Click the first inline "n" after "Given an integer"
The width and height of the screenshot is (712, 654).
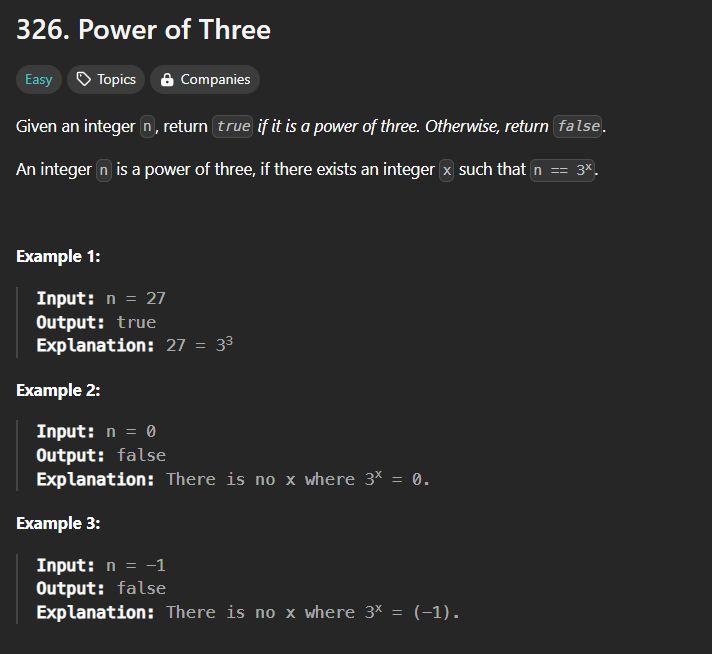147,126
